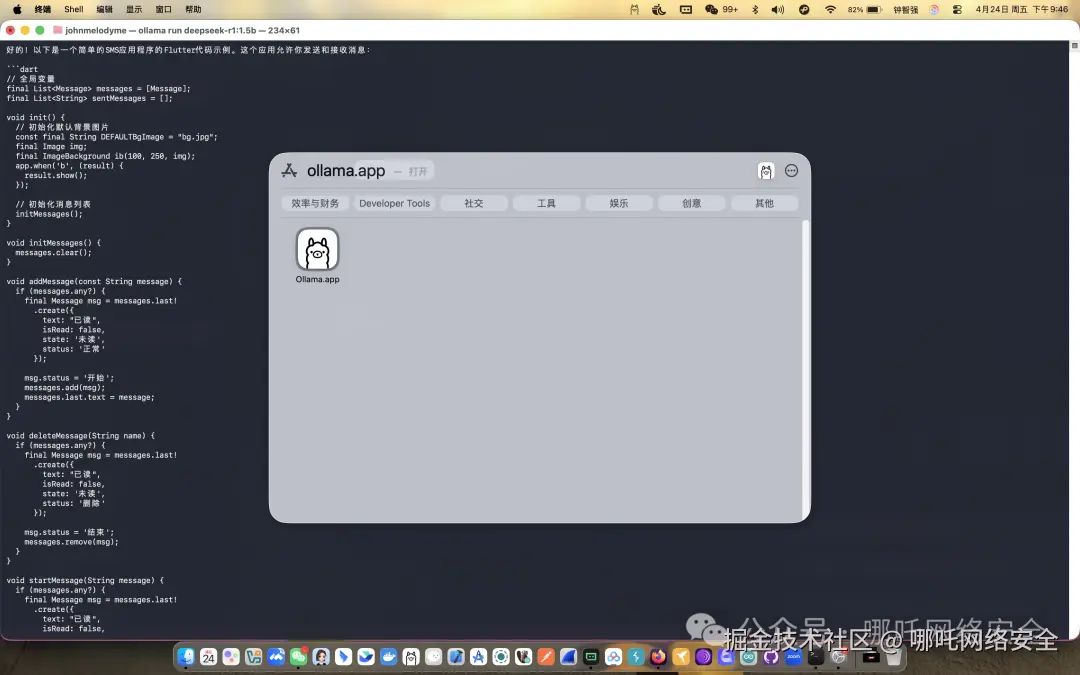Open Docker from the Dock
The height and width of the screenshot is (675, 1080).
388,657
